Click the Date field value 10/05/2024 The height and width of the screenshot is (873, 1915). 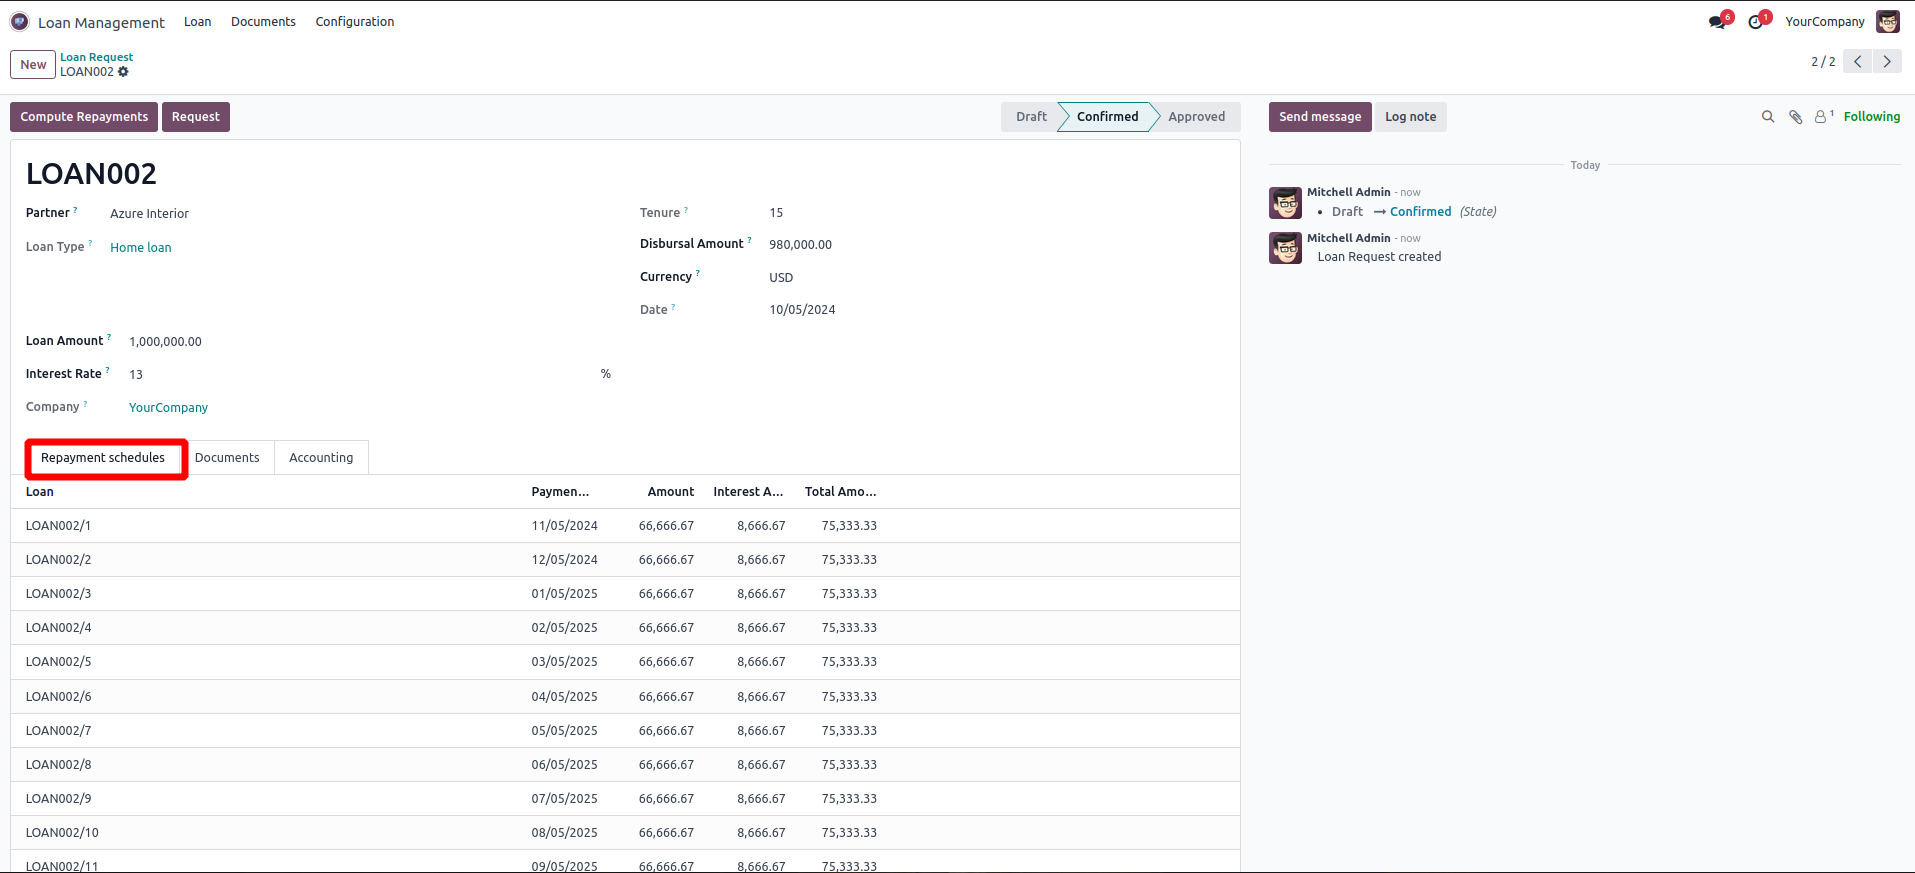pos(802,310)
